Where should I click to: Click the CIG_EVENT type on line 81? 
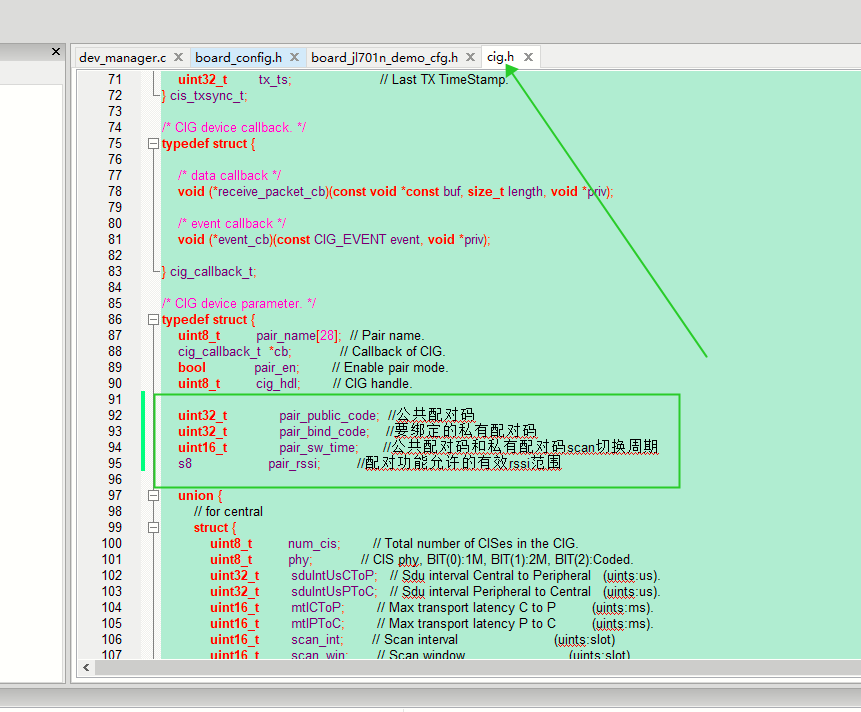click(350, 240)
